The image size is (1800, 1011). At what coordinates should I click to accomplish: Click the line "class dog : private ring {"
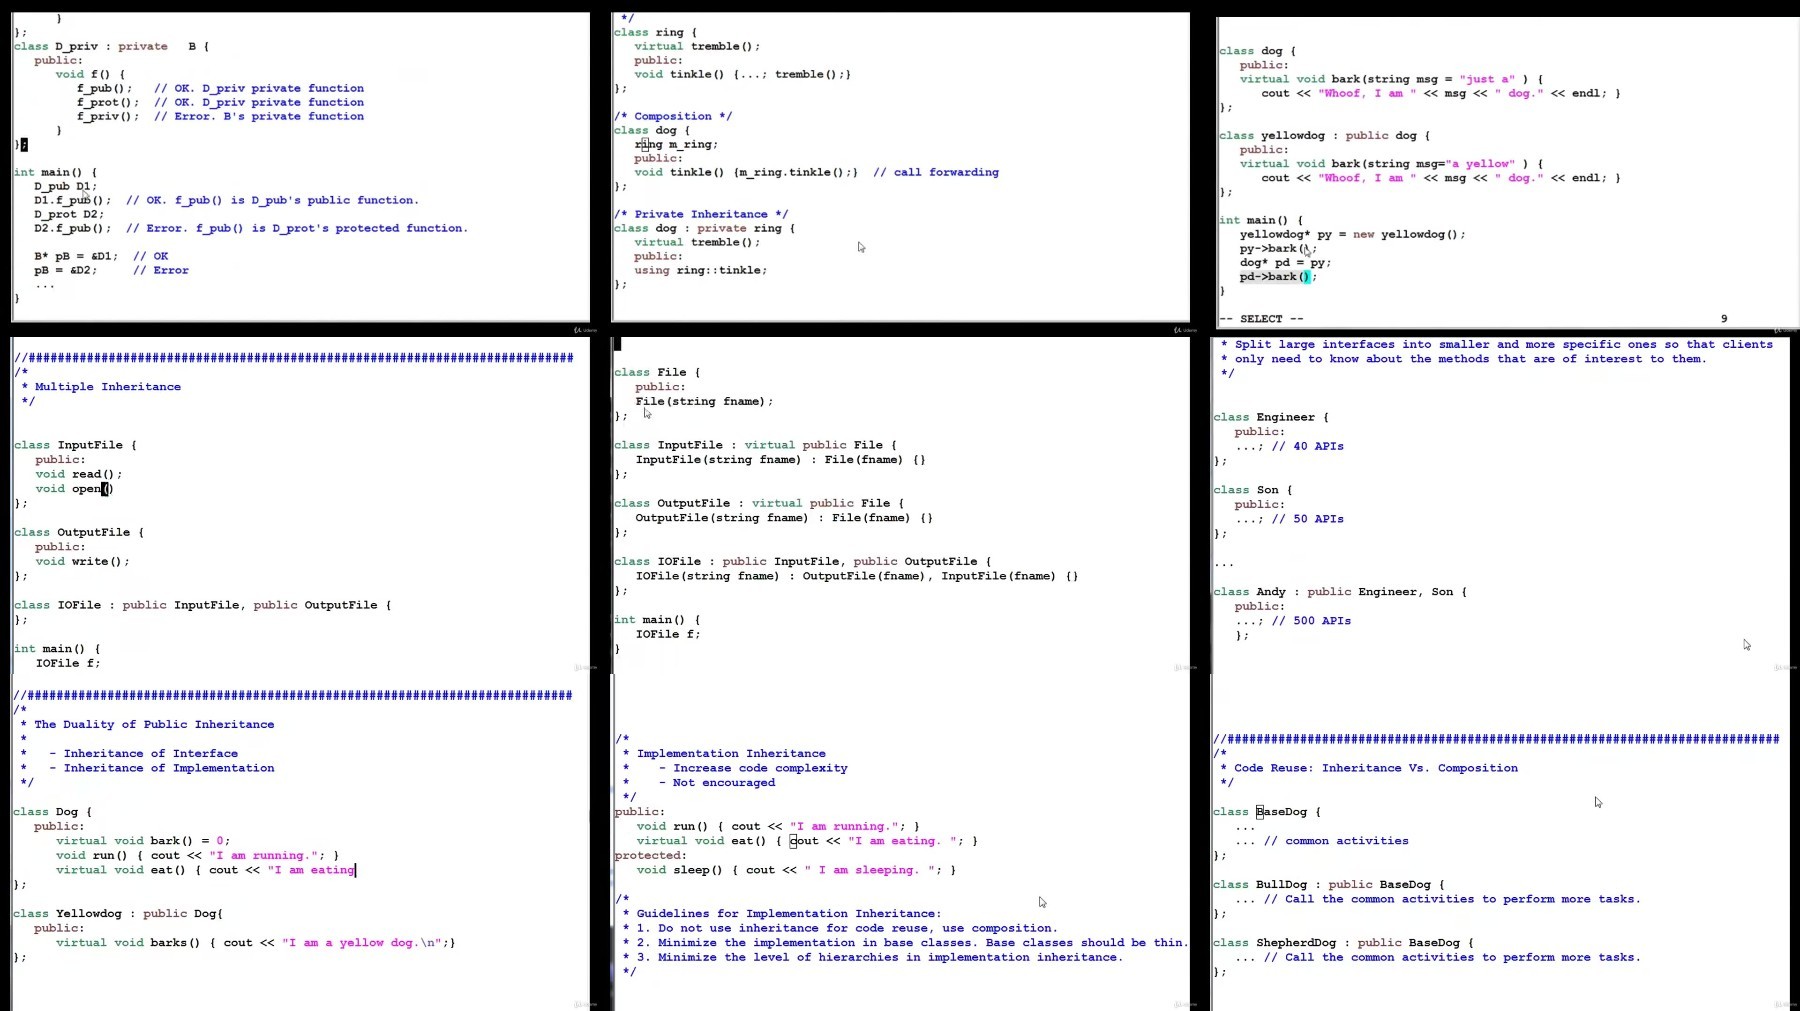704,228
